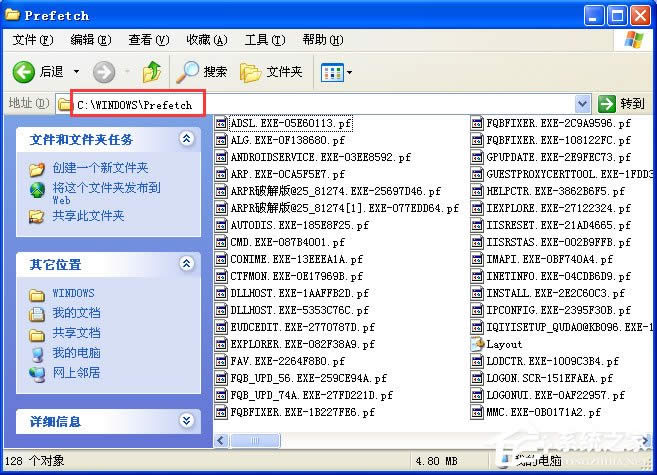This screenshot has width=657, height=475.
Task: Expand the Details panel
Action: [185, 421]
